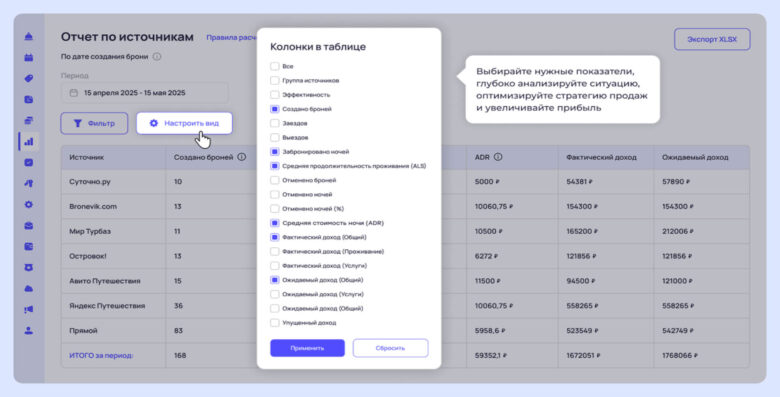Click info icon beside Создано броней header

242,157
